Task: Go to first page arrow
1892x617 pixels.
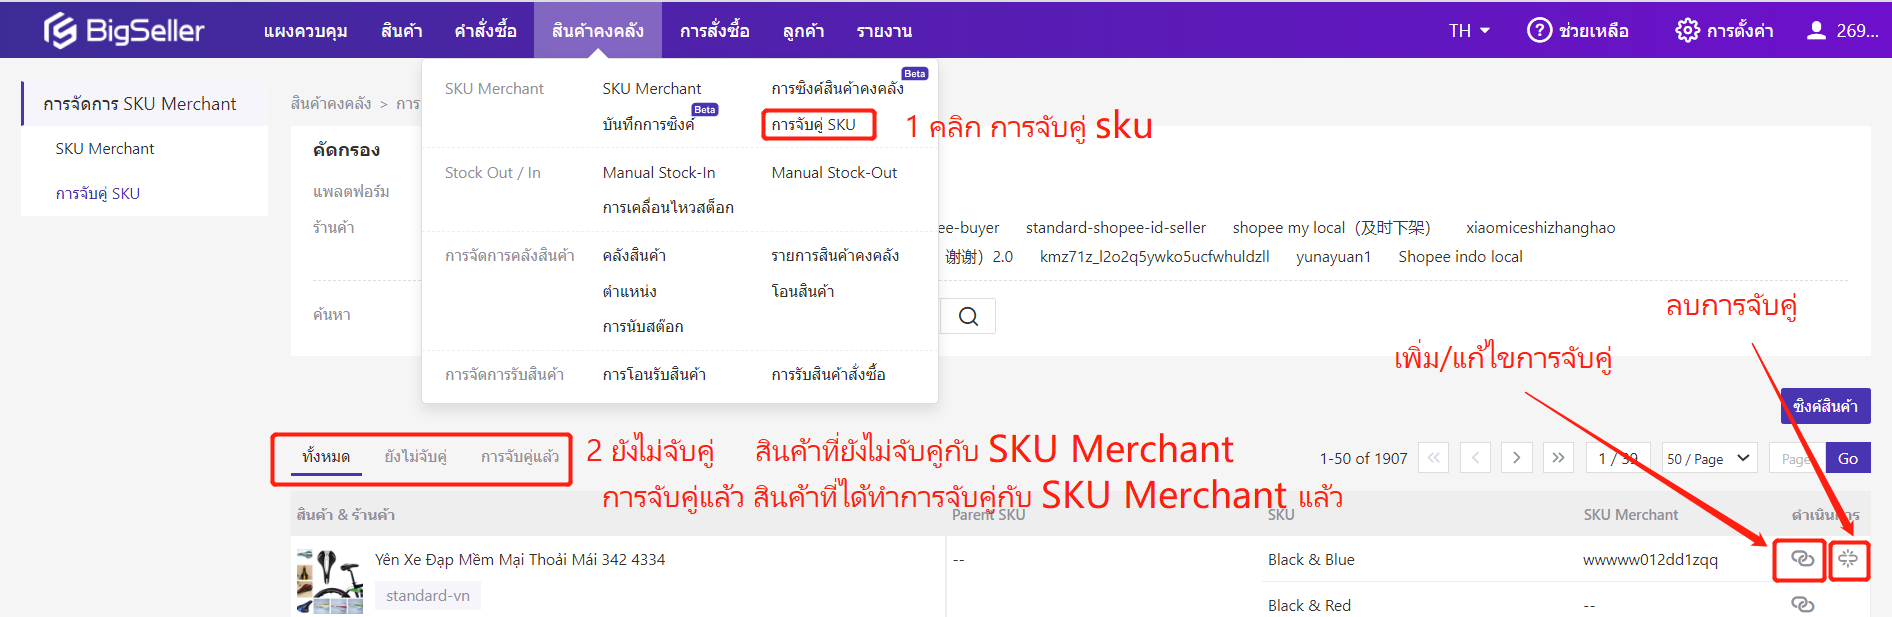Action: (1433, 458)
